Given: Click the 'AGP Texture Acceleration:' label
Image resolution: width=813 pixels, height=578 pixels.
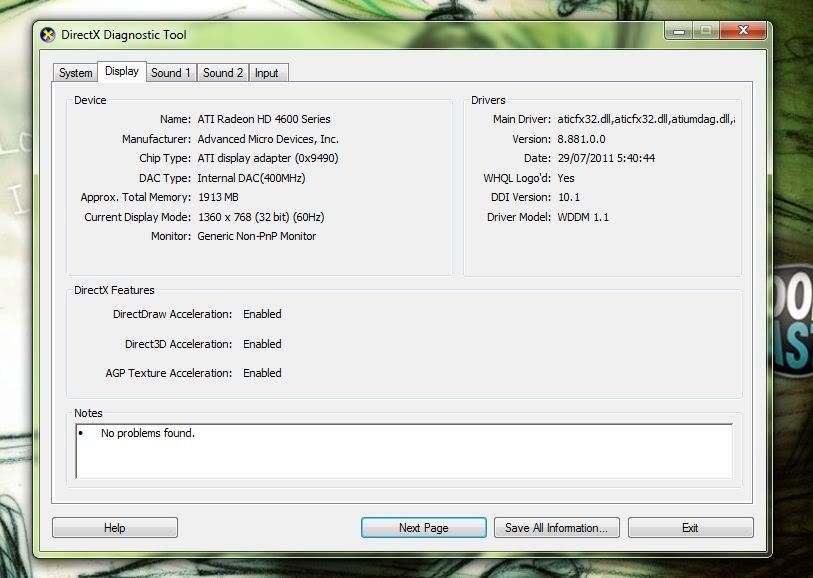Looking at the screenshot, I should (169, 373).
